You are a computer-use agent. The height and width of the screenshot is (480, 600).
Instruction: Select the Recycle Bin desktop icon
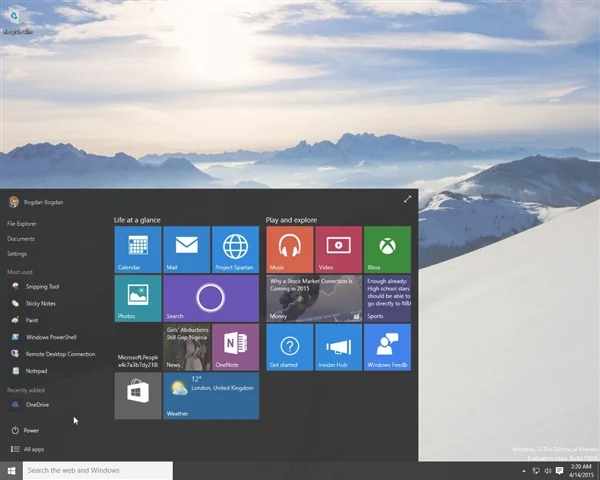(17, 19)
